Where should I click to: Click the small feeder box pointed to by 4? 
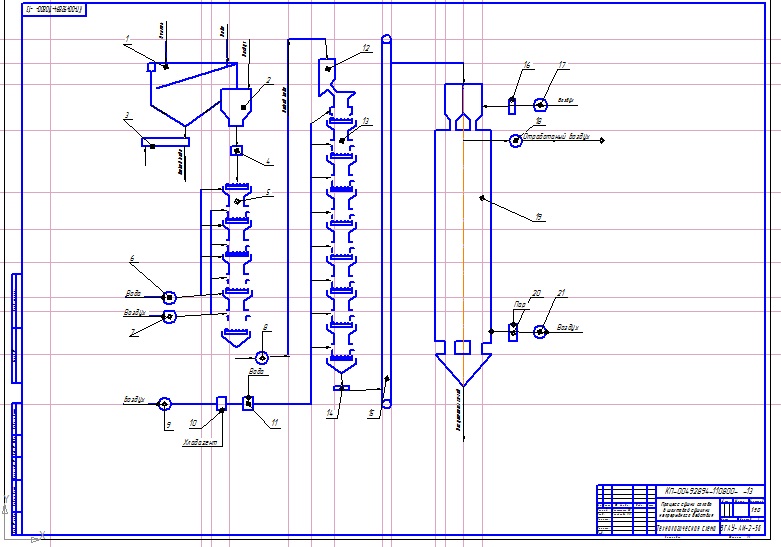[237, 150]
